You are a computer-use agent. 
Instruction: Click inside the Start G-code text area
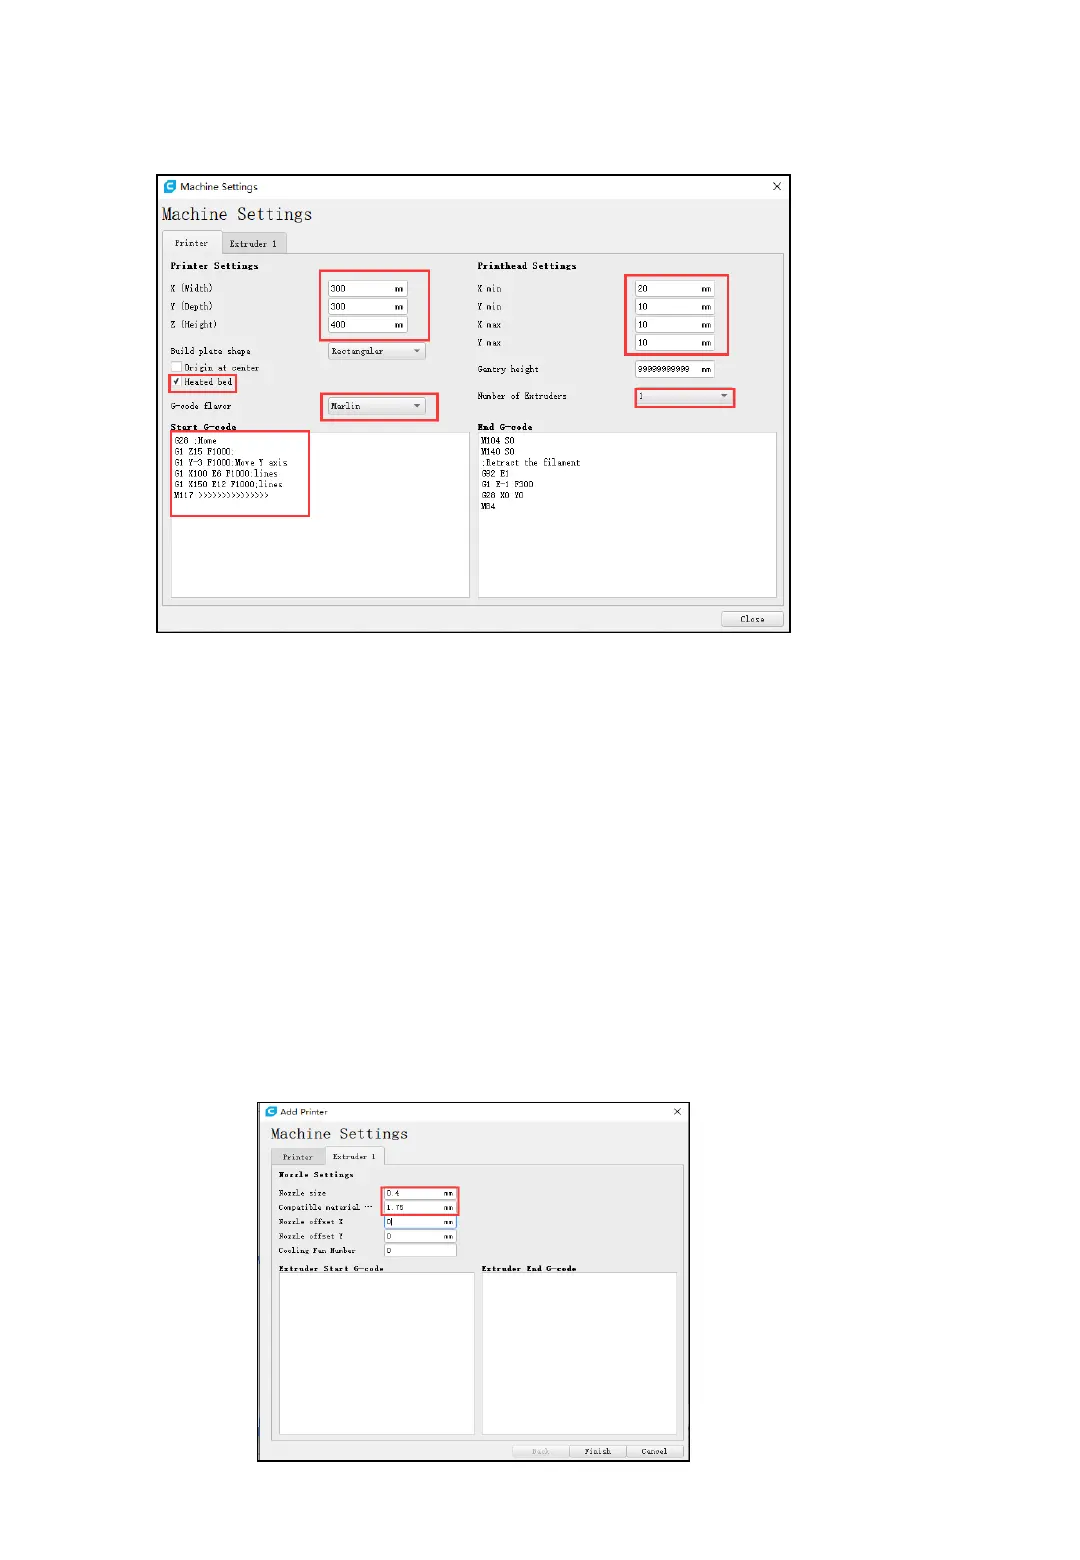pos(320,515)
